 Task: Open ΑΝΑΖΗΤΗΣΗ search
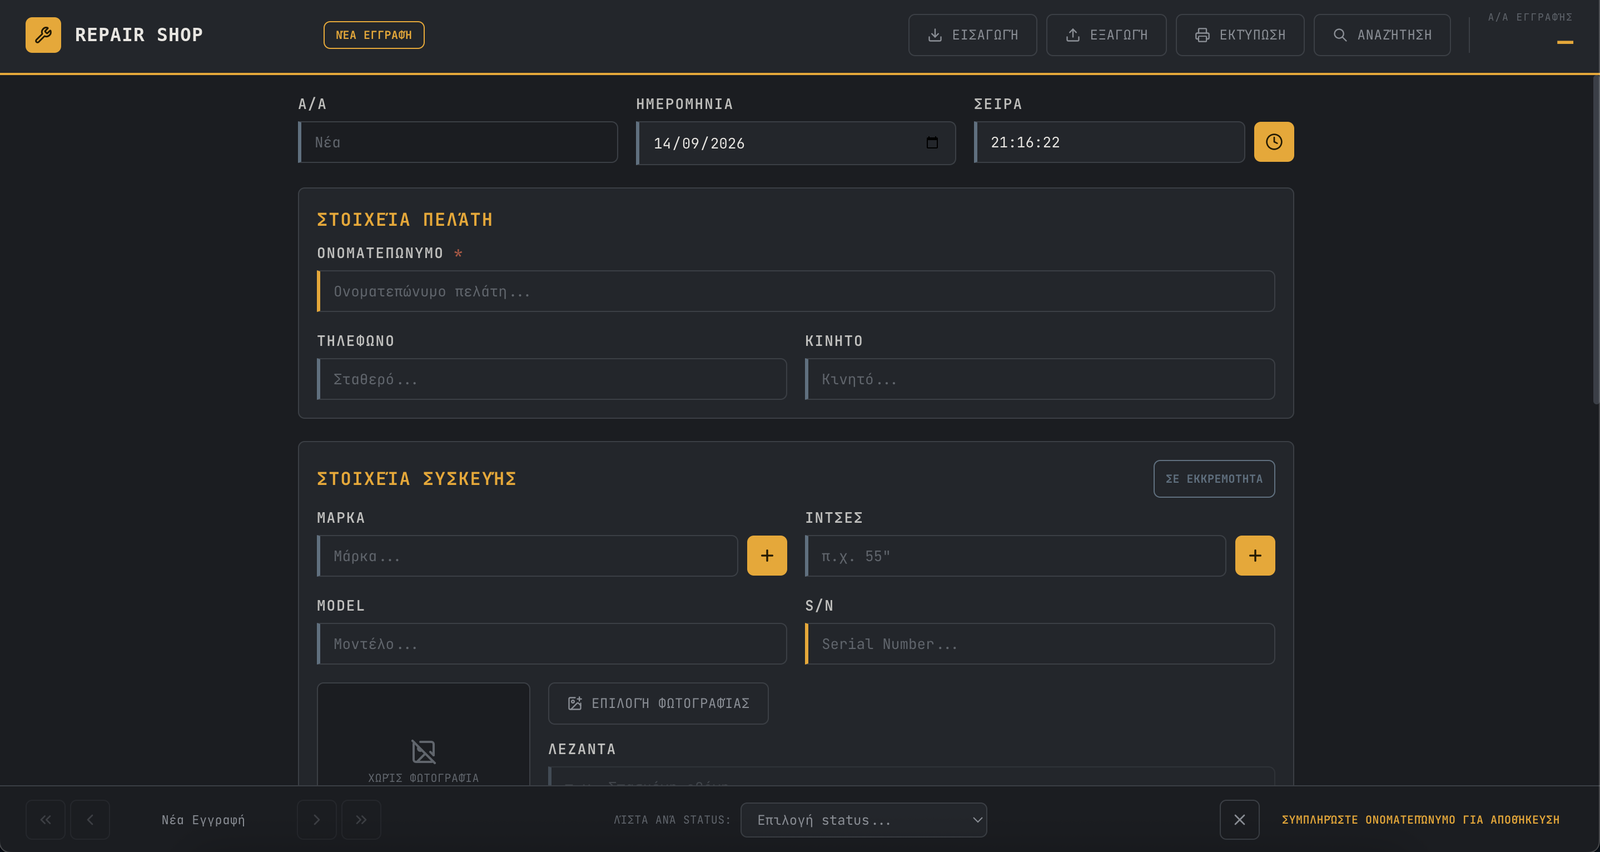(1382, 35)
